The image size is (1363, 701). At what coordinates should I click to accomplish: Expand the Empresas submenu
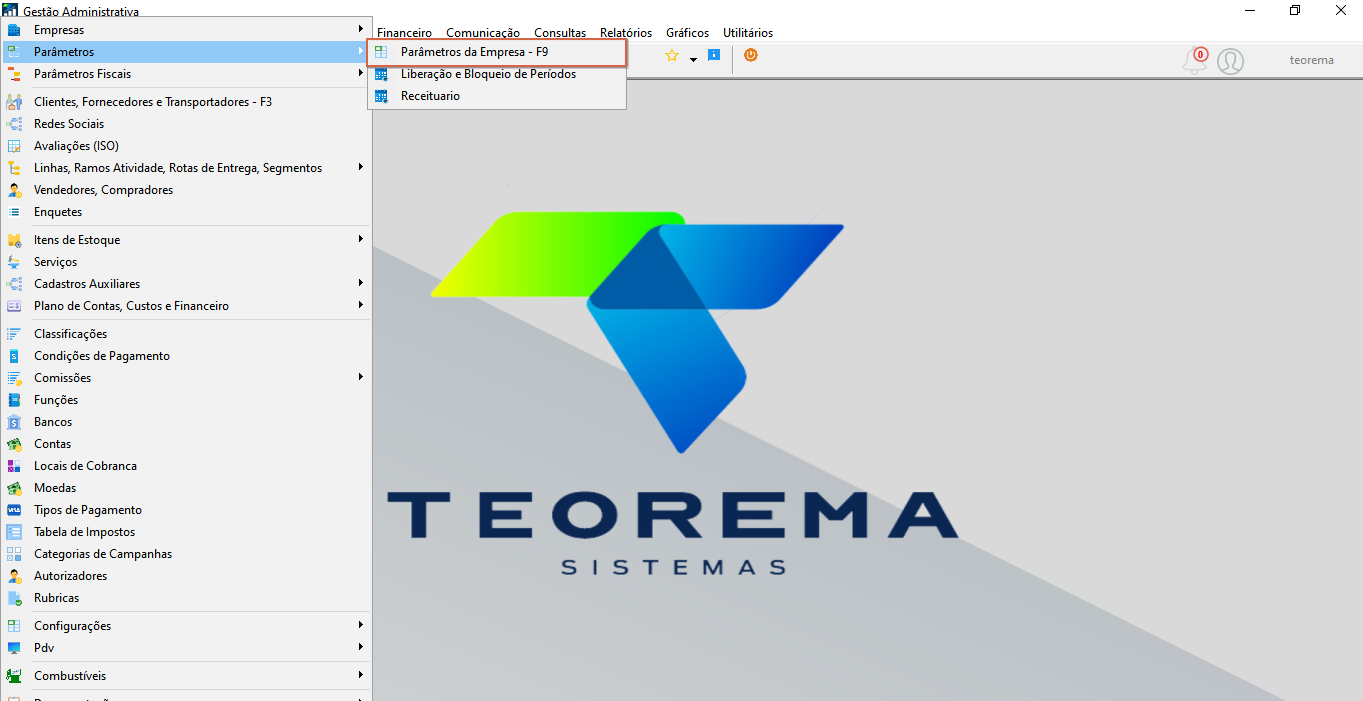coord(361,30)
